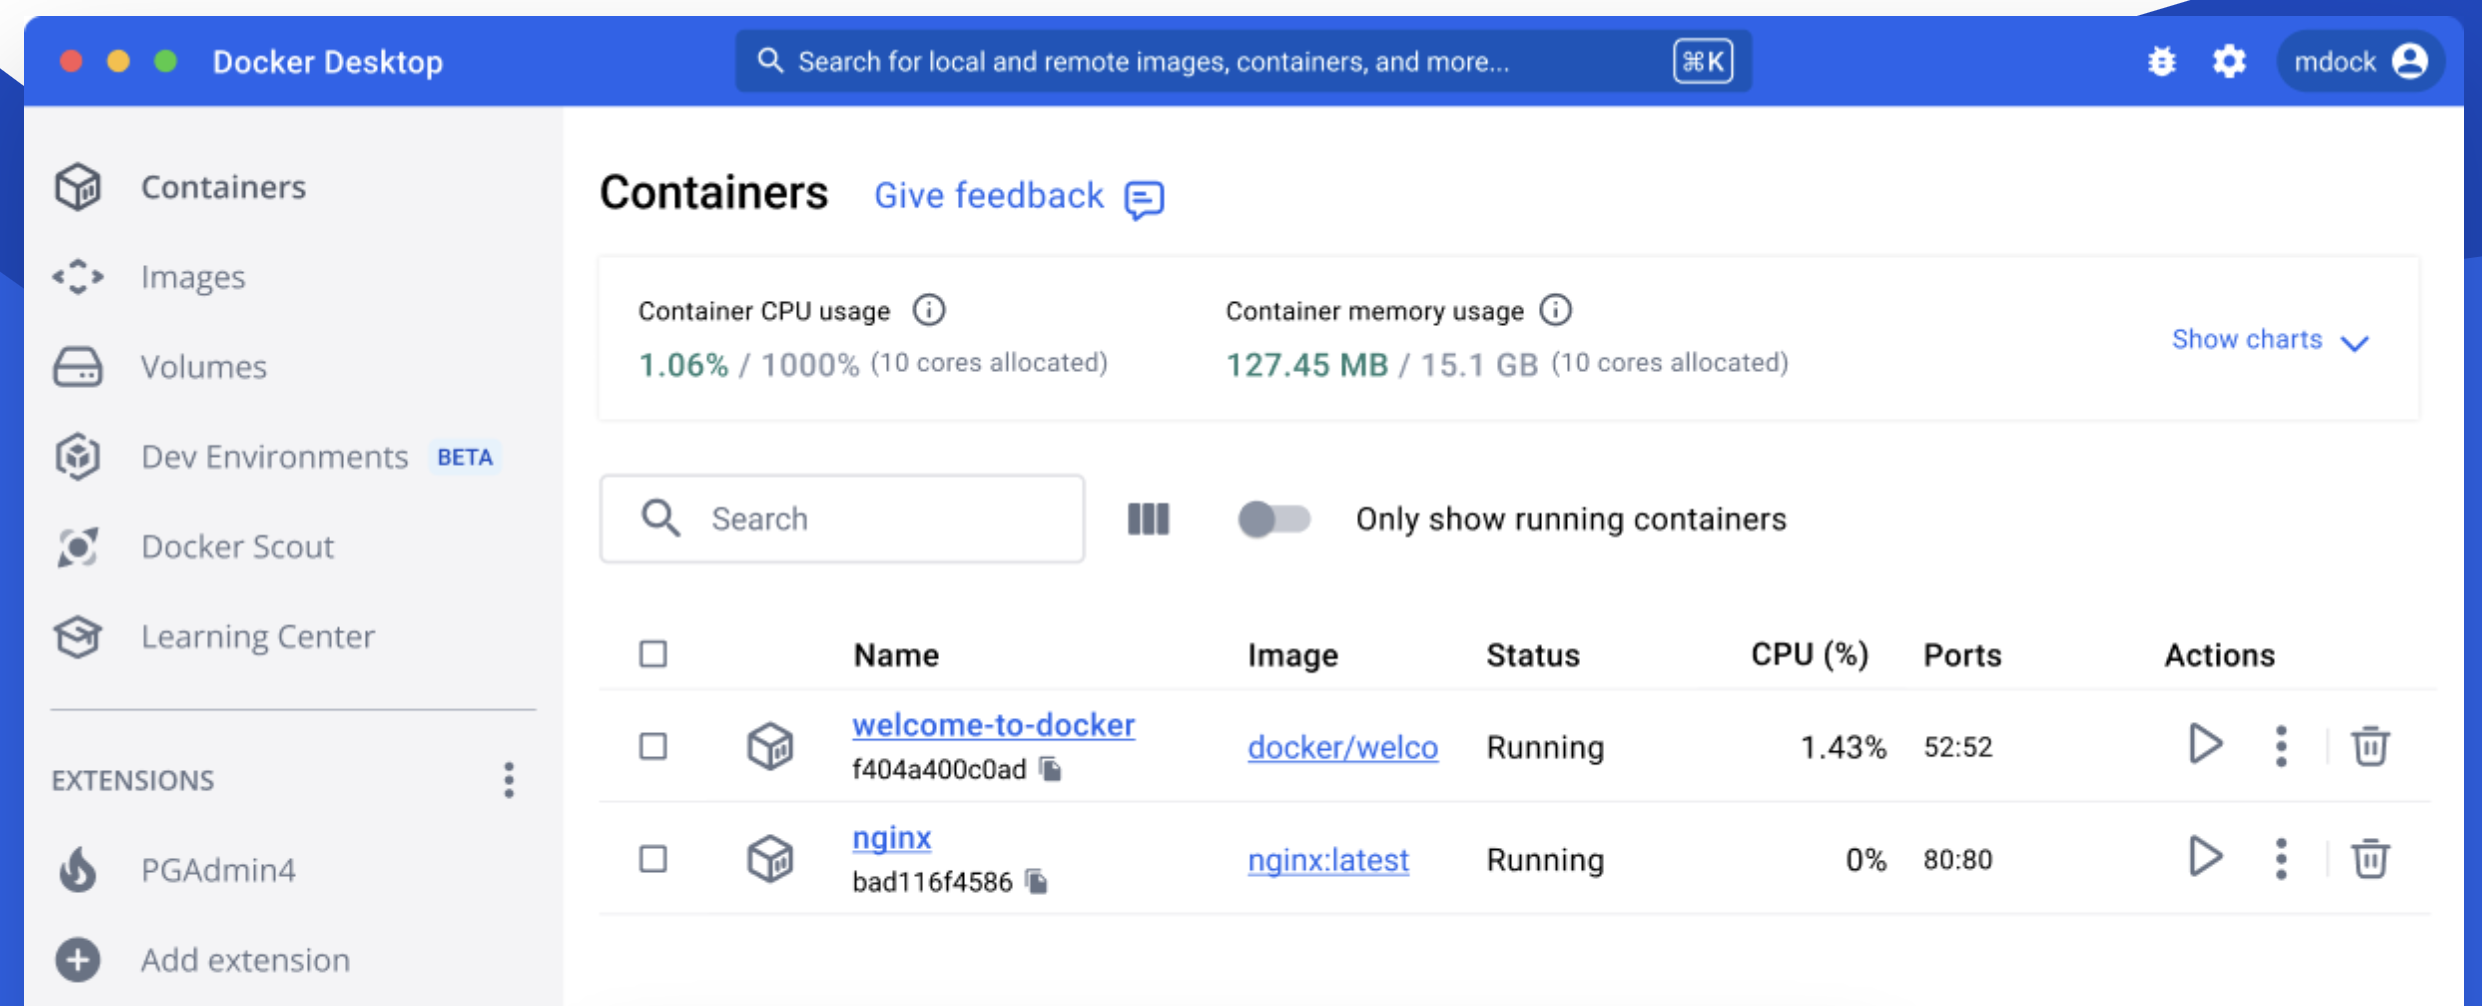Click the Volumes drive icon

pyautogui.click(x=78, y=367)
